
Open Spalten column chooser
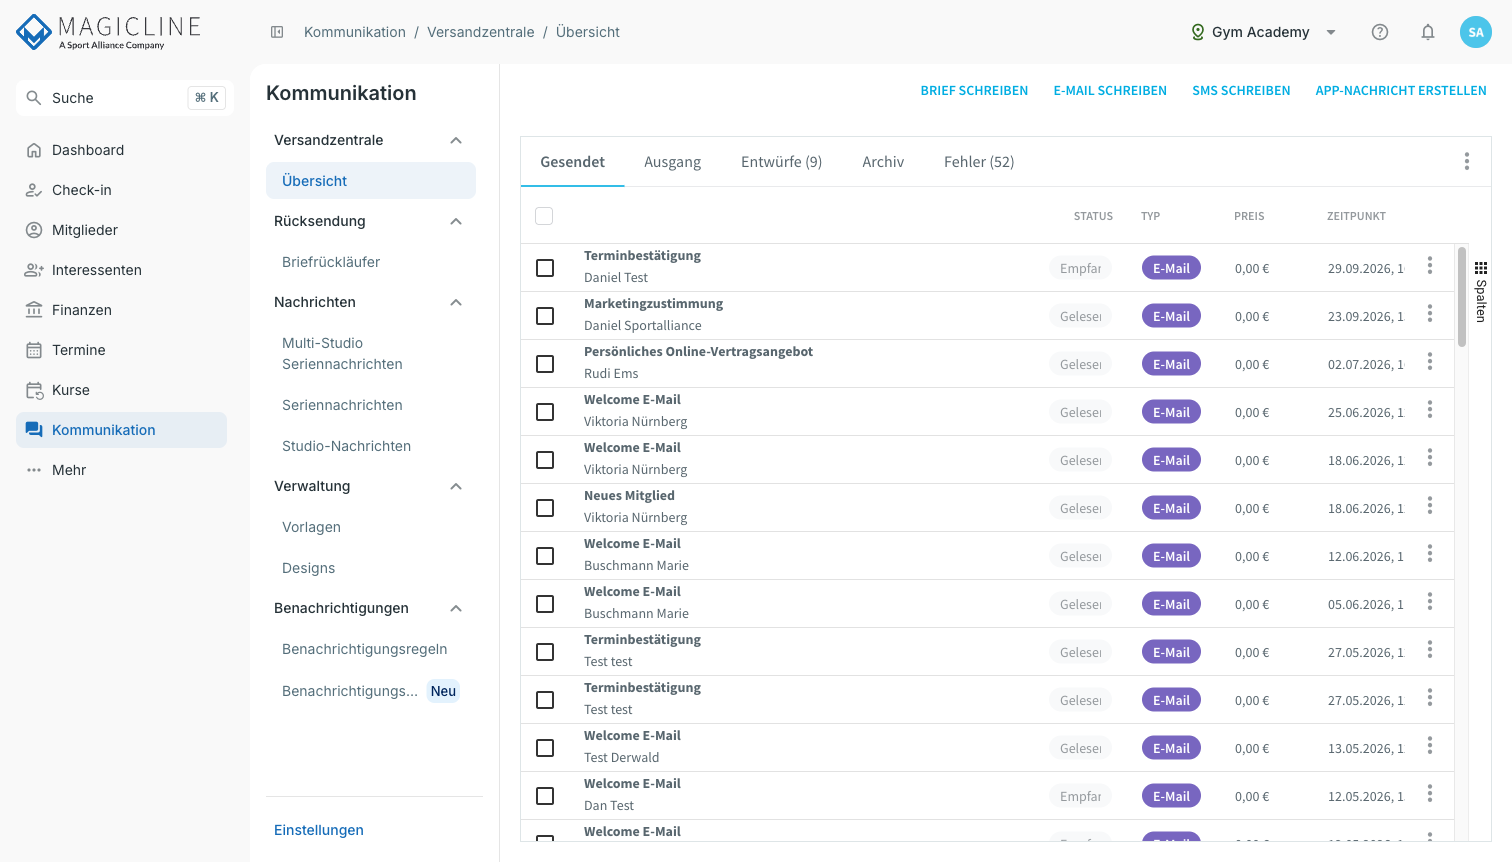pyautogui.click(x=1481, y=291)
